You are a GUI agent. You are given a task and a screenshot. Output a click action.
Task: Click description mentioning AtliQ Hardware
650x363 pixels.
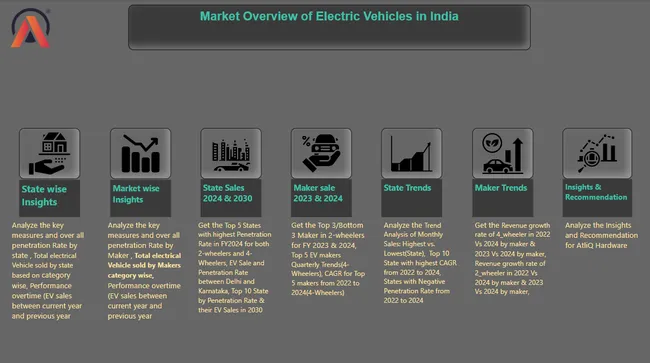coord(601,235)
